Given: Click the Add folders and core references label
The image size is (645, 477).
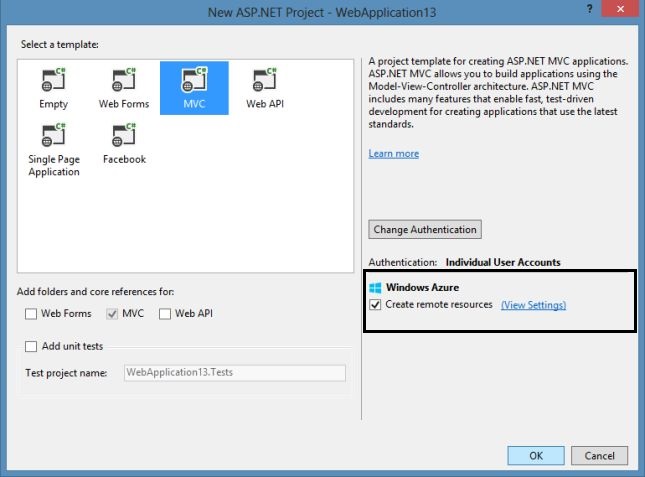Looking at the screenshot, I should coord(95,292).
